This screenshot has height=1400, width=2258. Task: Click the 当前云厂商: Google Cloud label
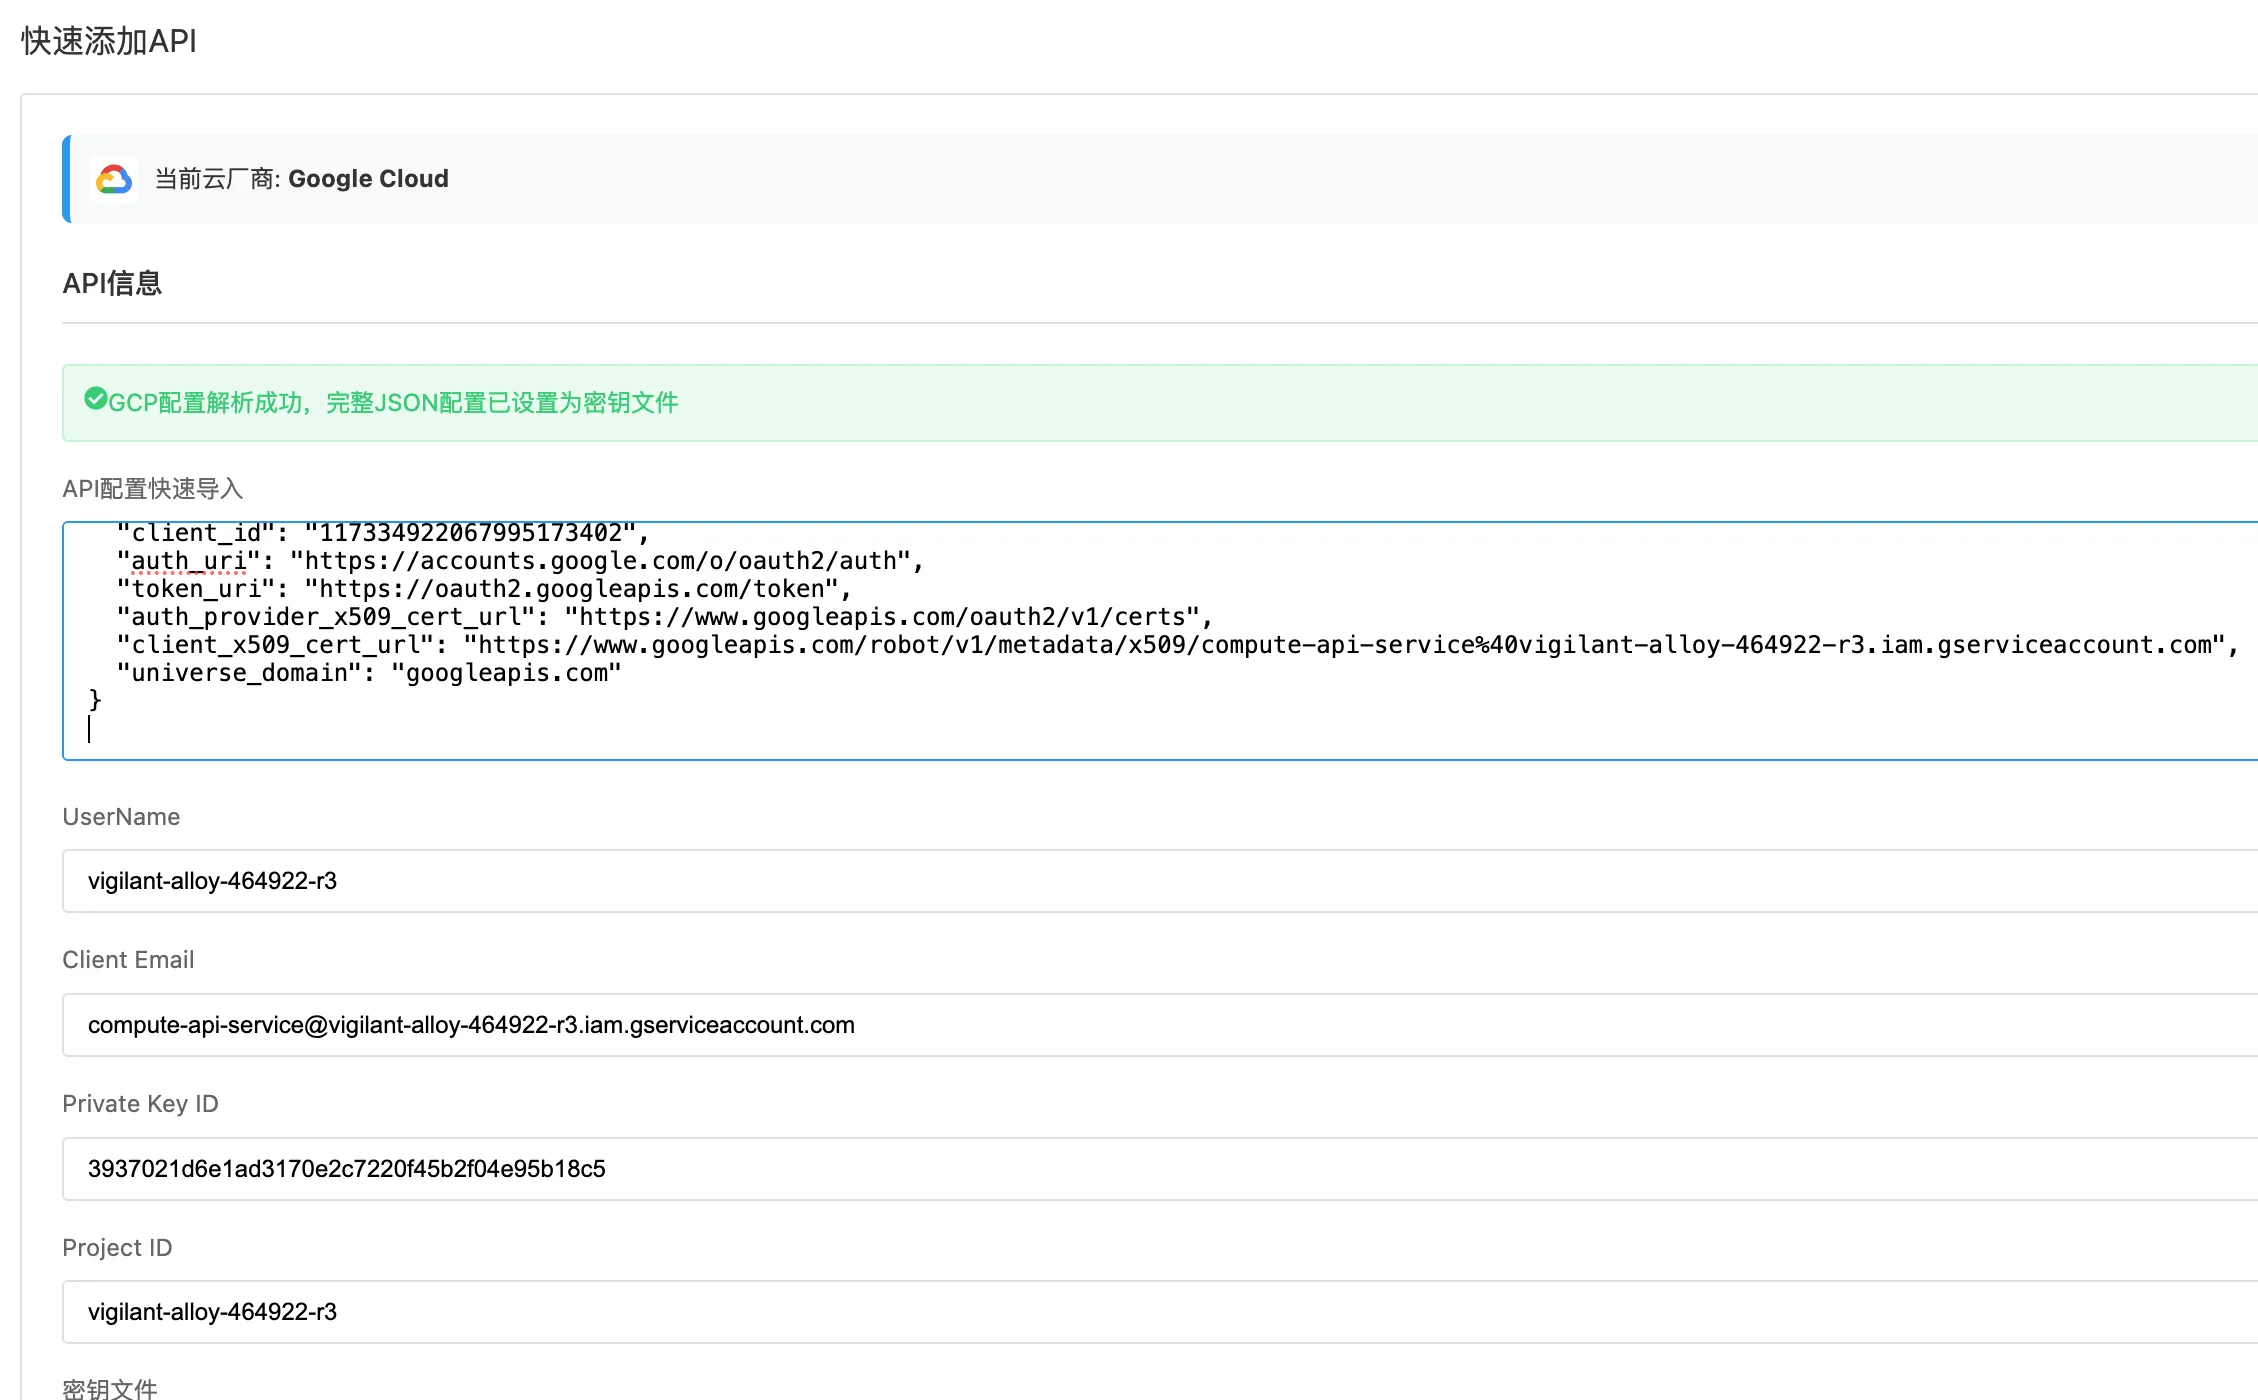click(x=301, y=179)
